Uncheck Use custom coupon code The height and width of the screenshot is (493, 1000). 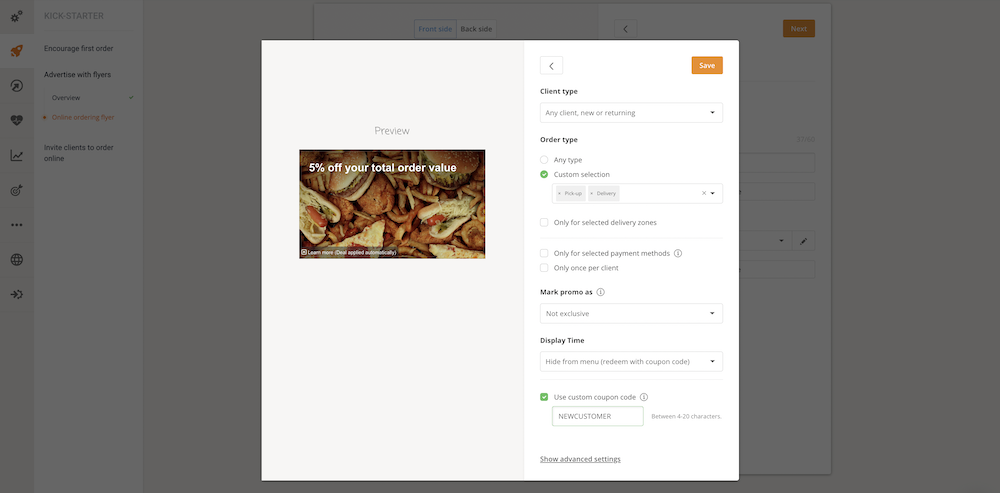tap(544, 397)
